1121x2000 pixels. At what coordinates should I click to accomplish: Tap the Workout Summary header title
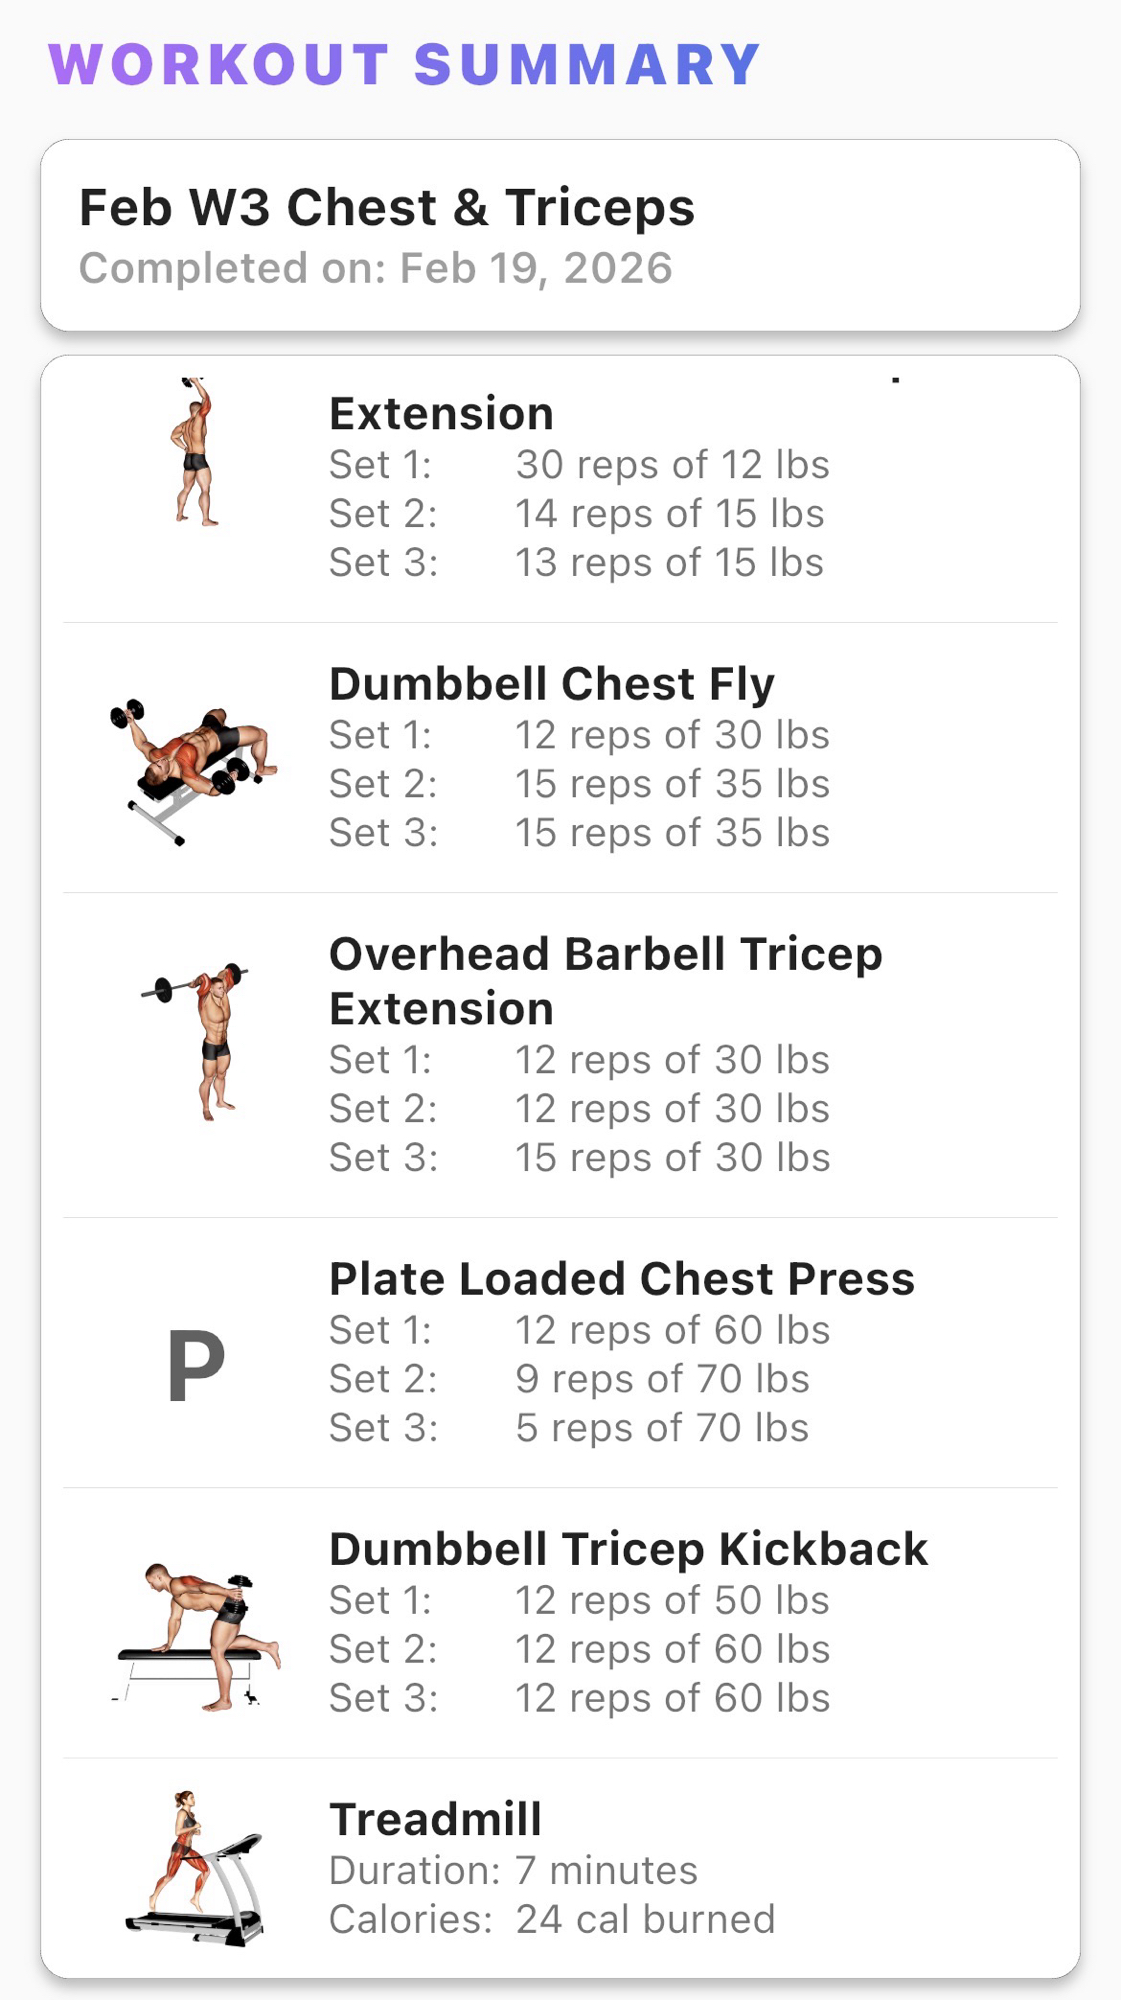[x=405, y=65]
